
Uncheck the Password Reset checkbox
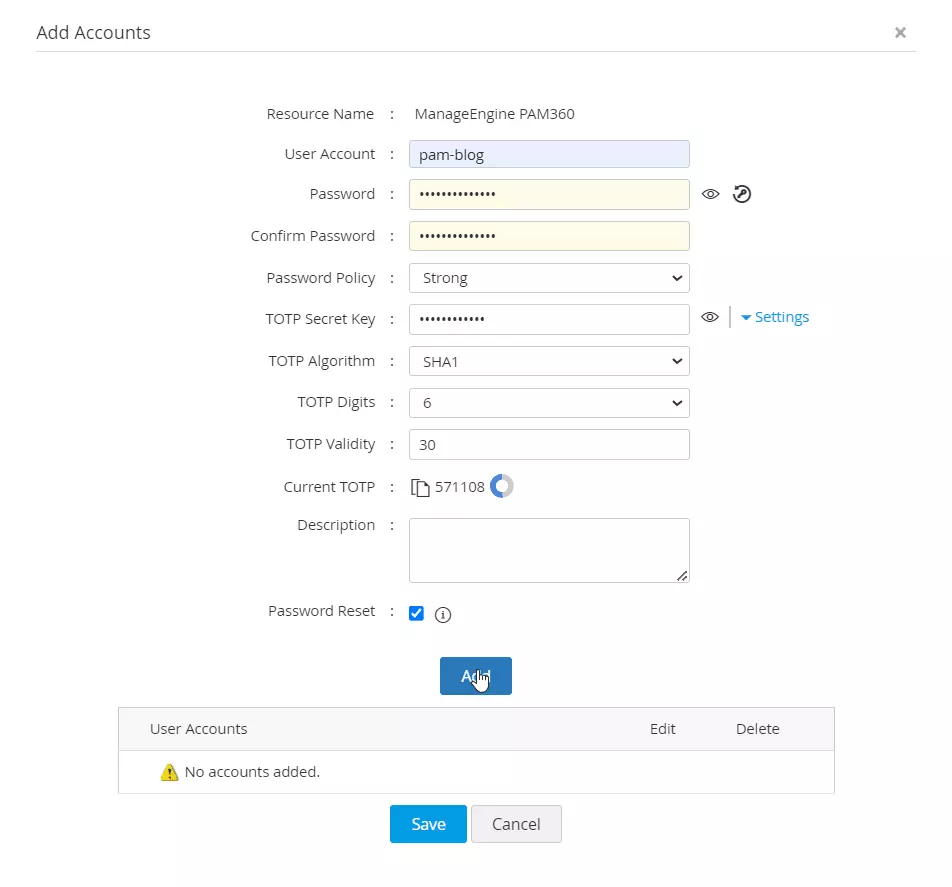coord(415,613)
